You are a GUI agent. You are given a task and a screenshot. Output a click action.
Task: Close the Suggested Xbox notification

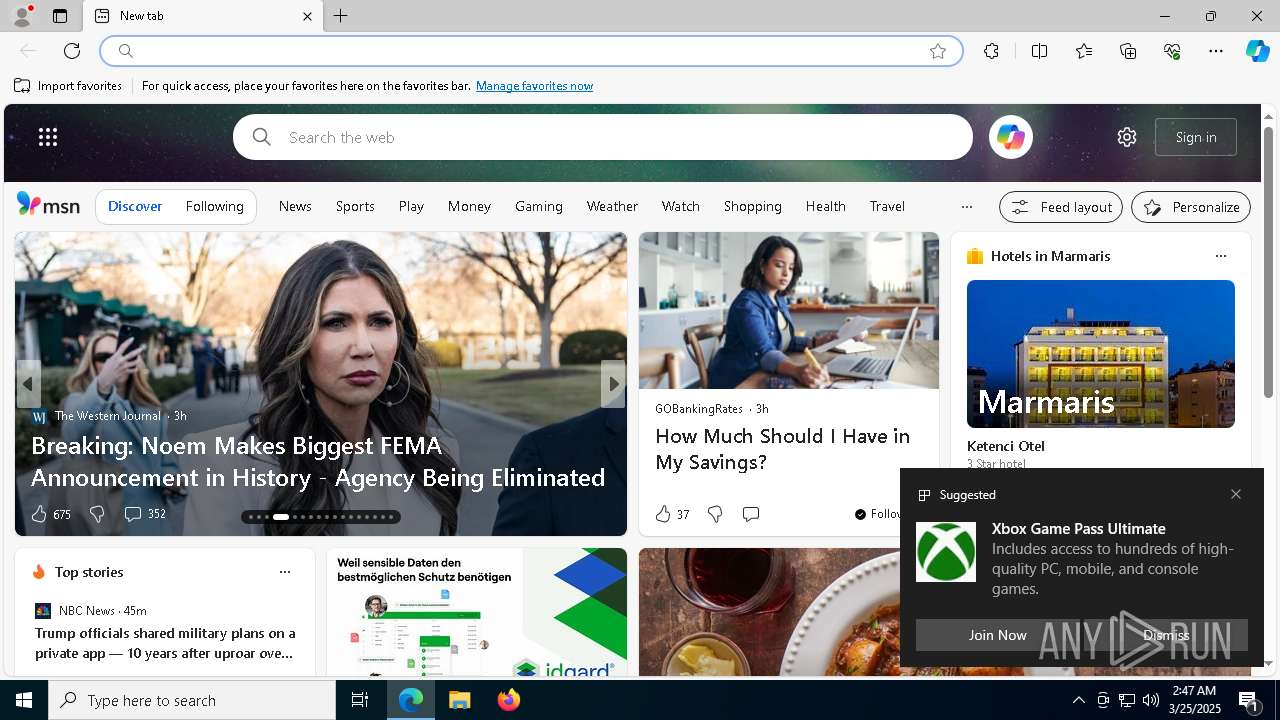click(1236, 494)
